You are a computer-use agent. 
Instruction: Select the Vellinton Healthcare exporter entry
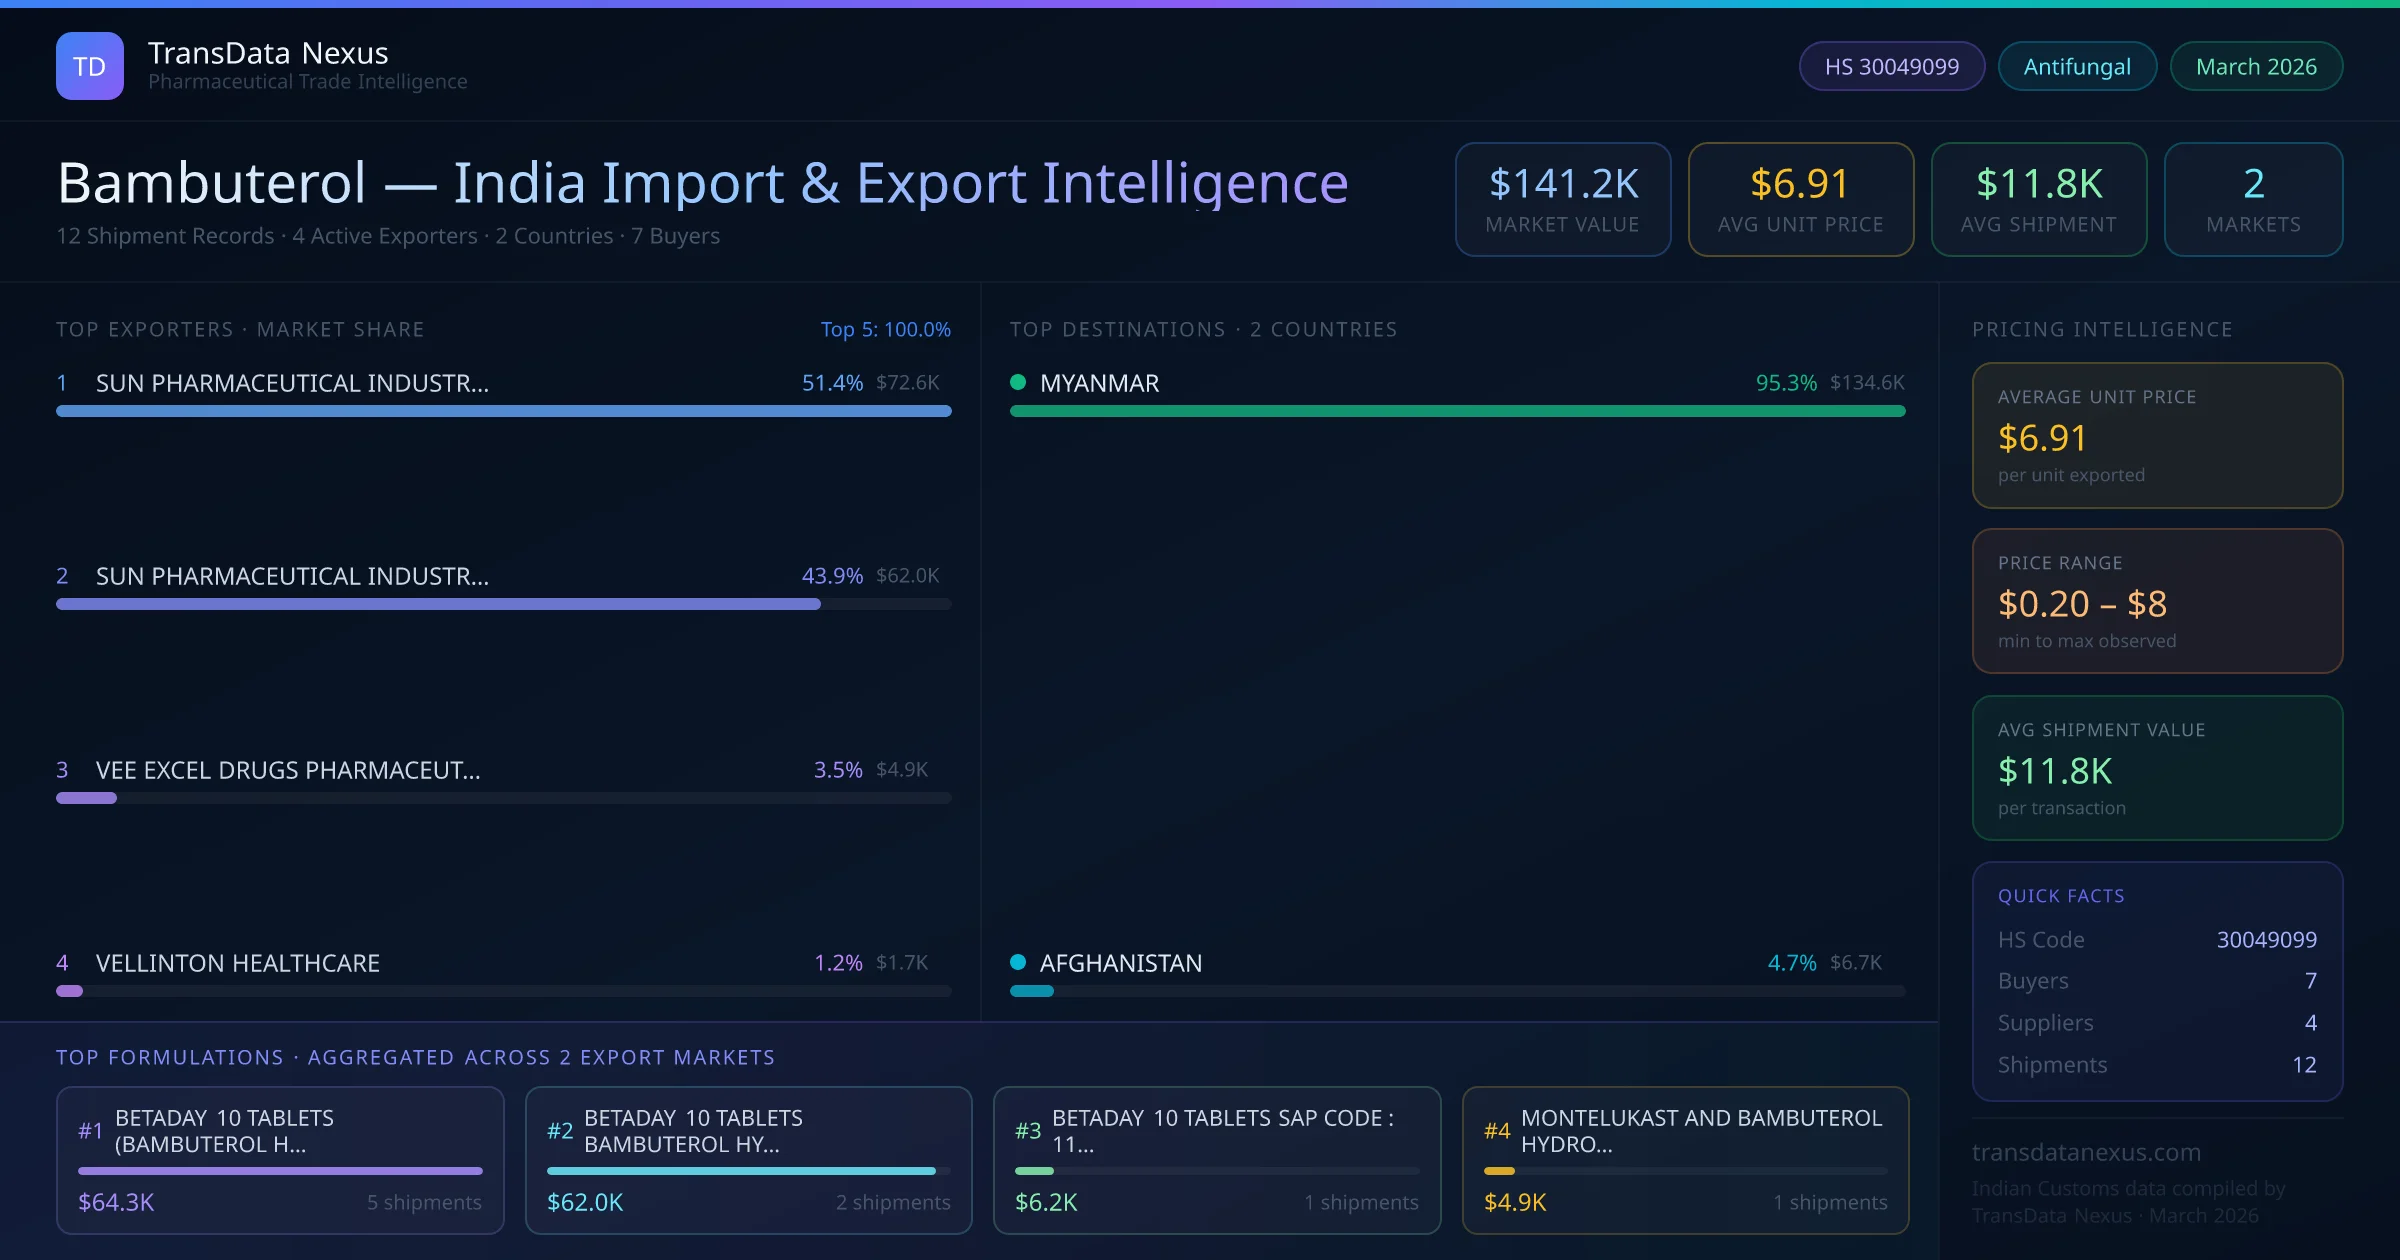tap(238, 963)
